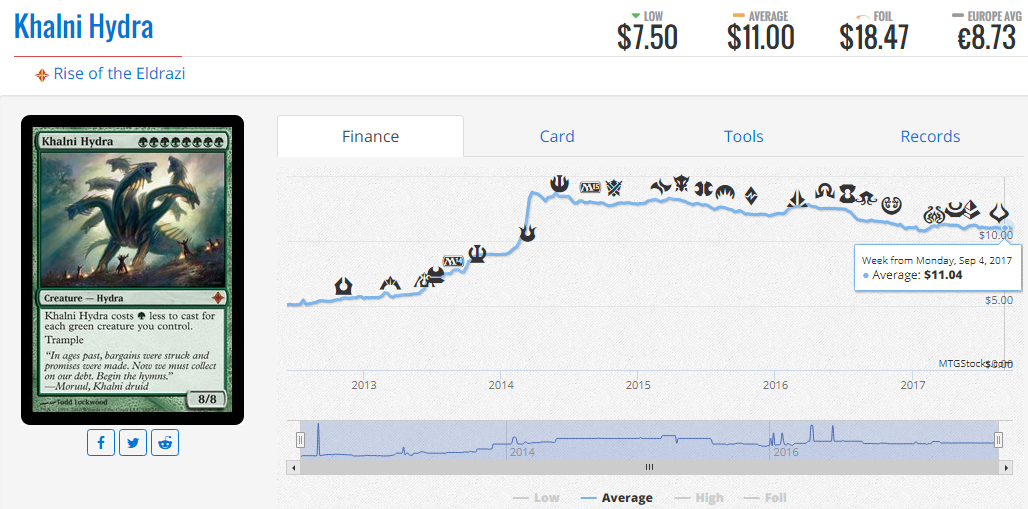Toggle the Foil series in chart legend
The height and width of the screenshot is (509, 1028).
point(774,498)
